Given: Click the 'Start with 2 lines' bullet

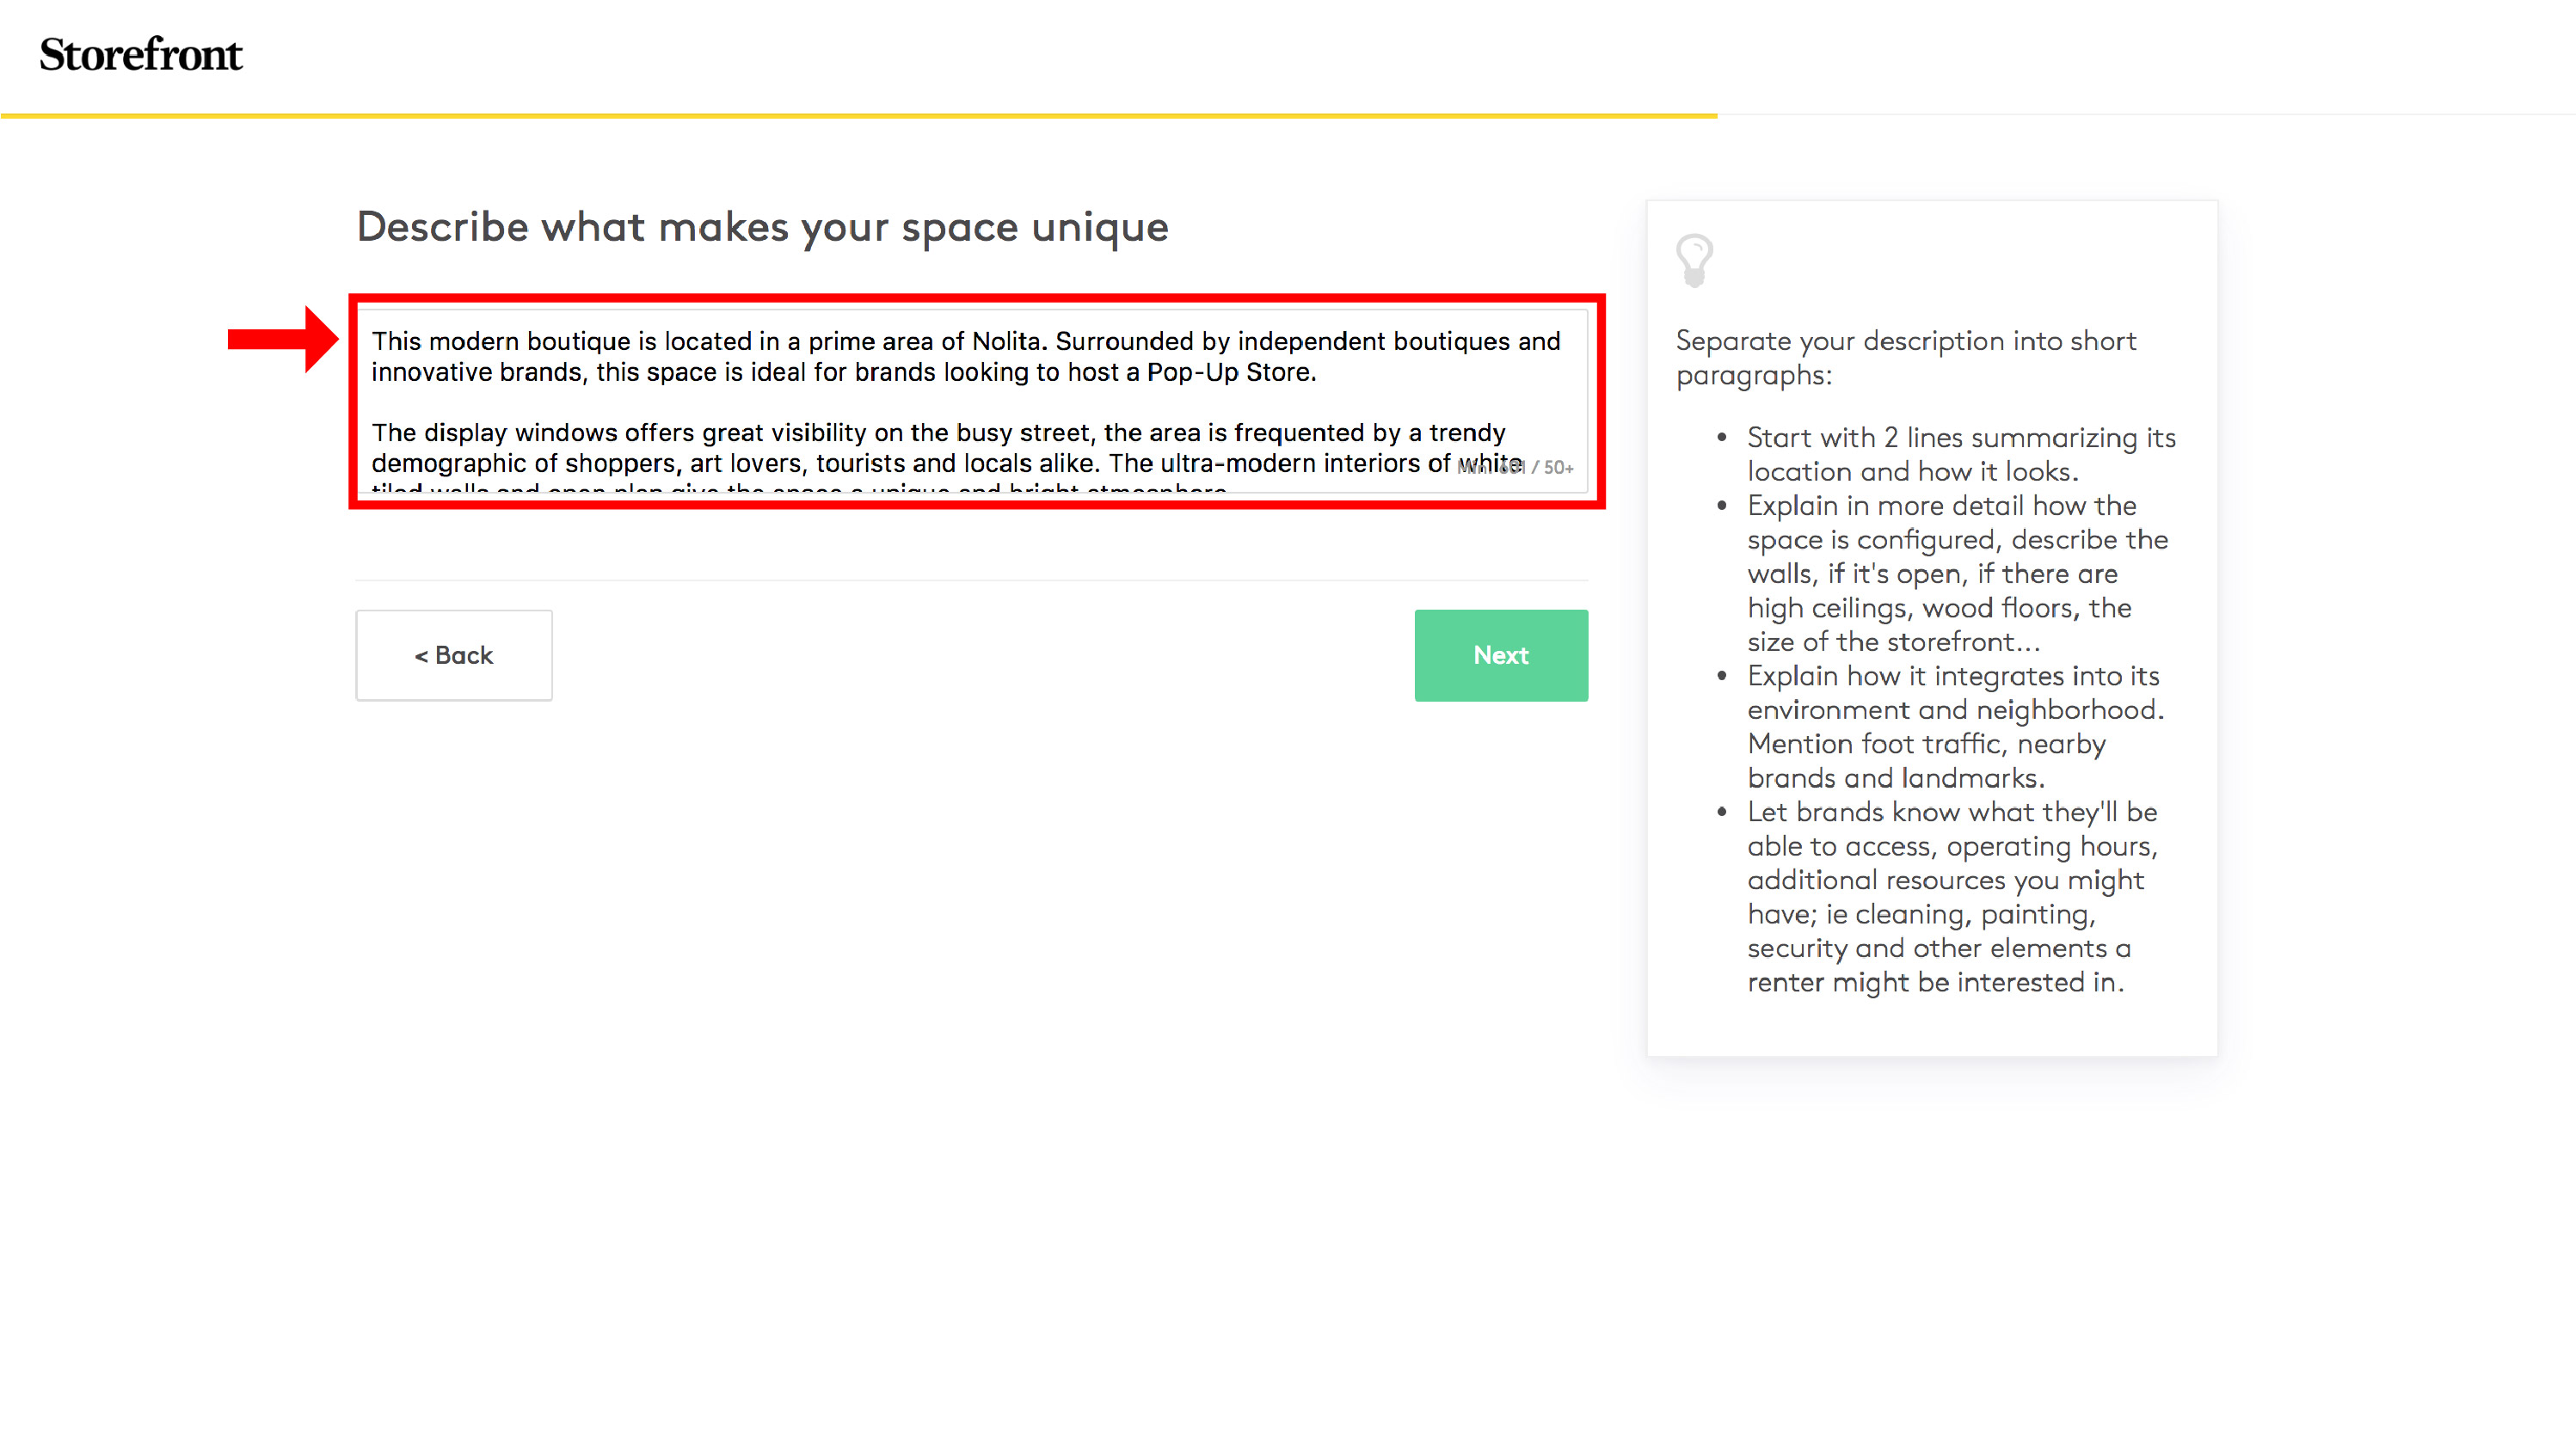Looking at the screenshot, I should coord(1960,454).
